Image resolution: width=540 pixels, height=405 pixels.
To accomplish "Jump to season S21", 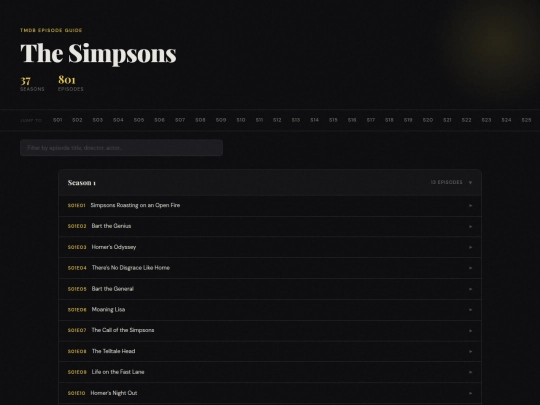I will (447, 120).
